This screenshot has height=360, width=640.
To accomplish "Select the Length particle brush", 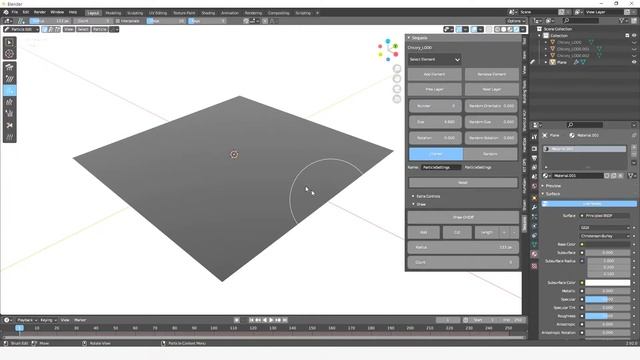I will point(10,102).
